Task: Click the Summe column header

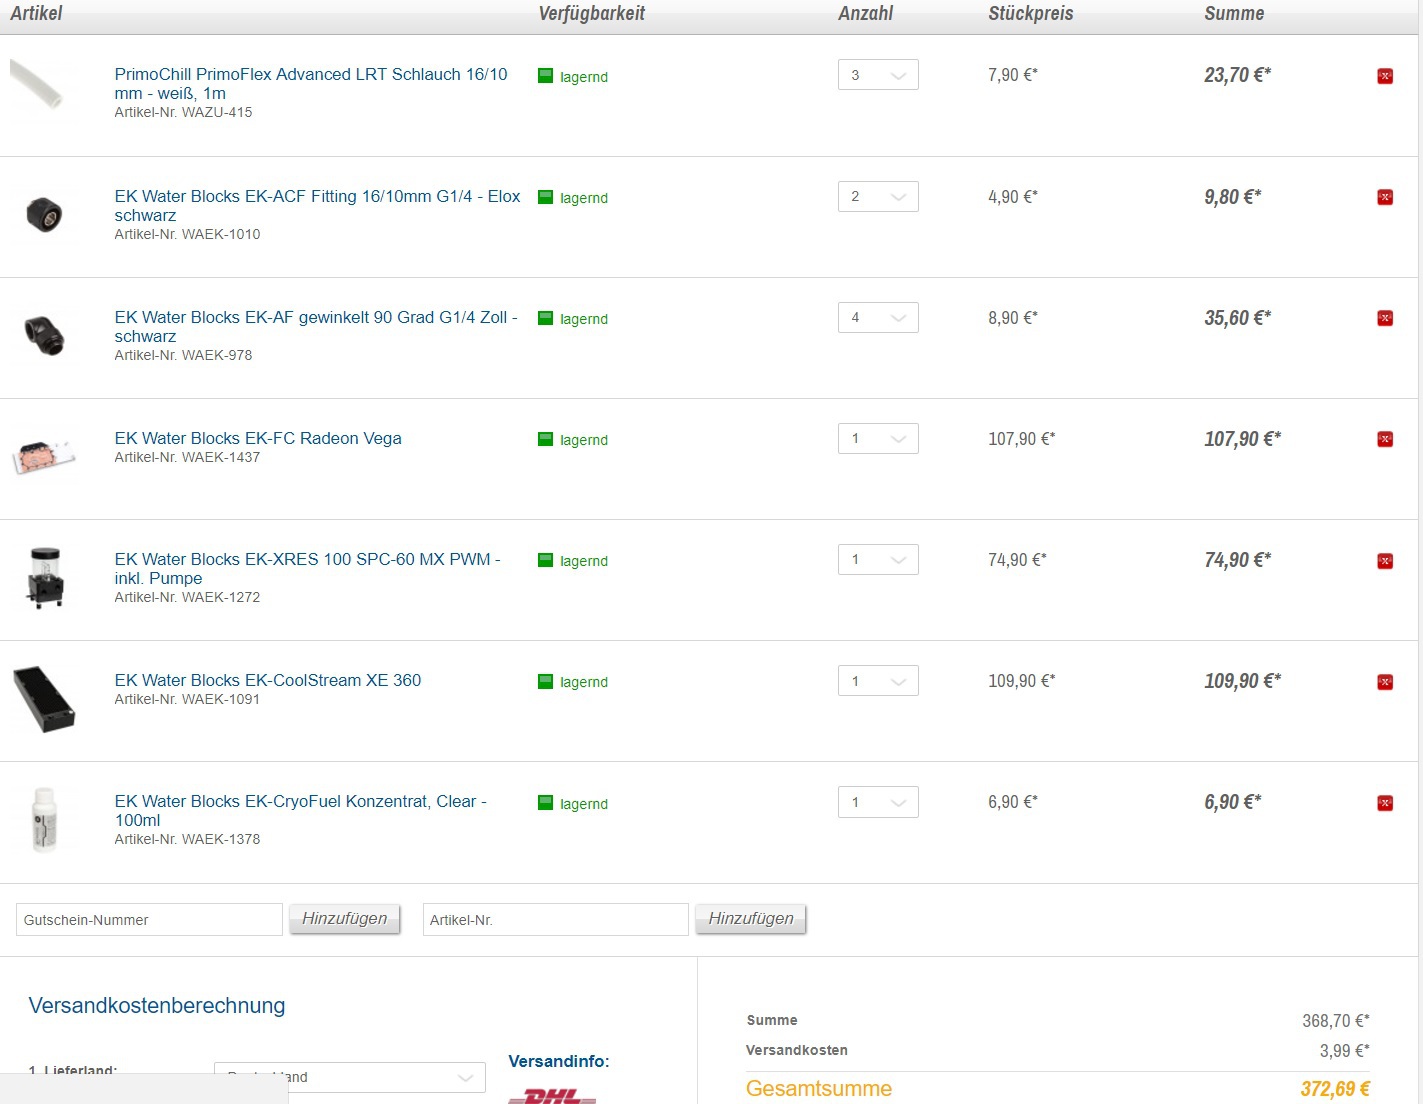Action: pos(1234,13)
